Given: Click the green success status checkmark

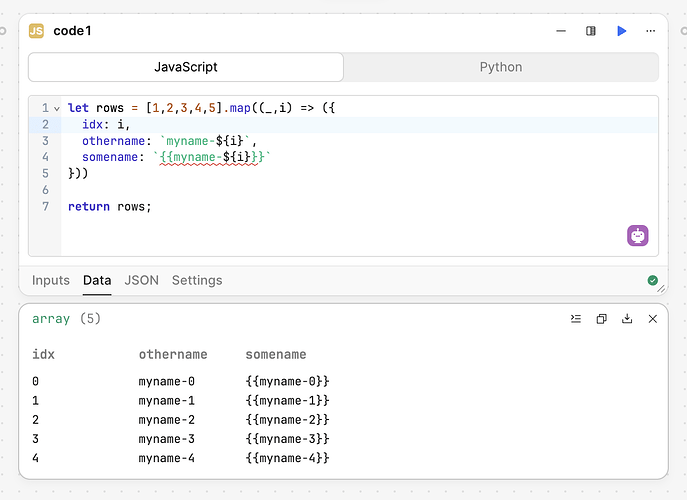Looking at the screenshot, I should click(653, 281).
